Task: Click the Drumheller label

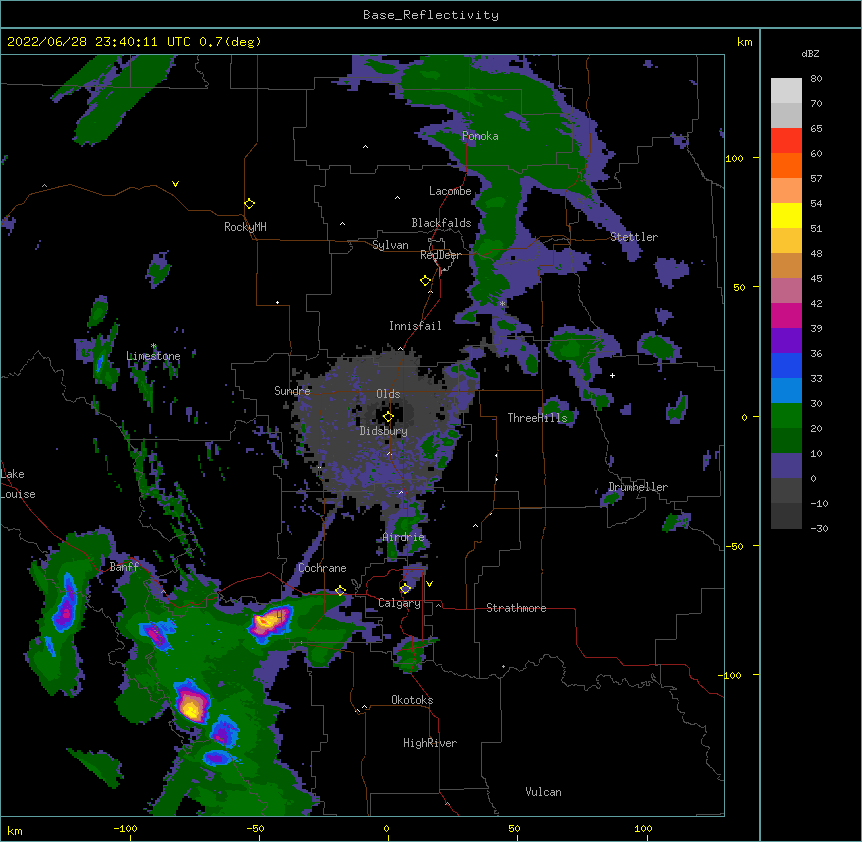Action: (x=638, y=487)
